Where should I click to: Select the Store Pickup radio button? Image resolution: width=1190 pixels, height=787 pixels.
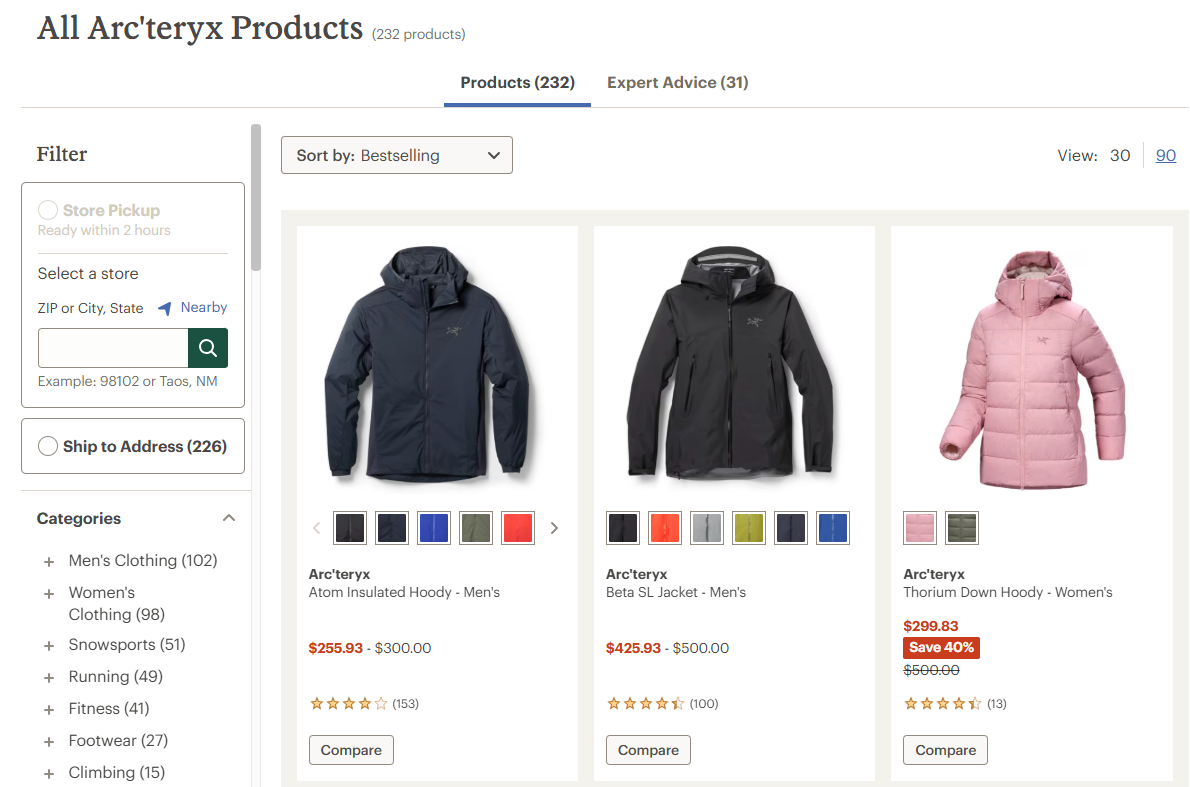(x=48, y=211)
